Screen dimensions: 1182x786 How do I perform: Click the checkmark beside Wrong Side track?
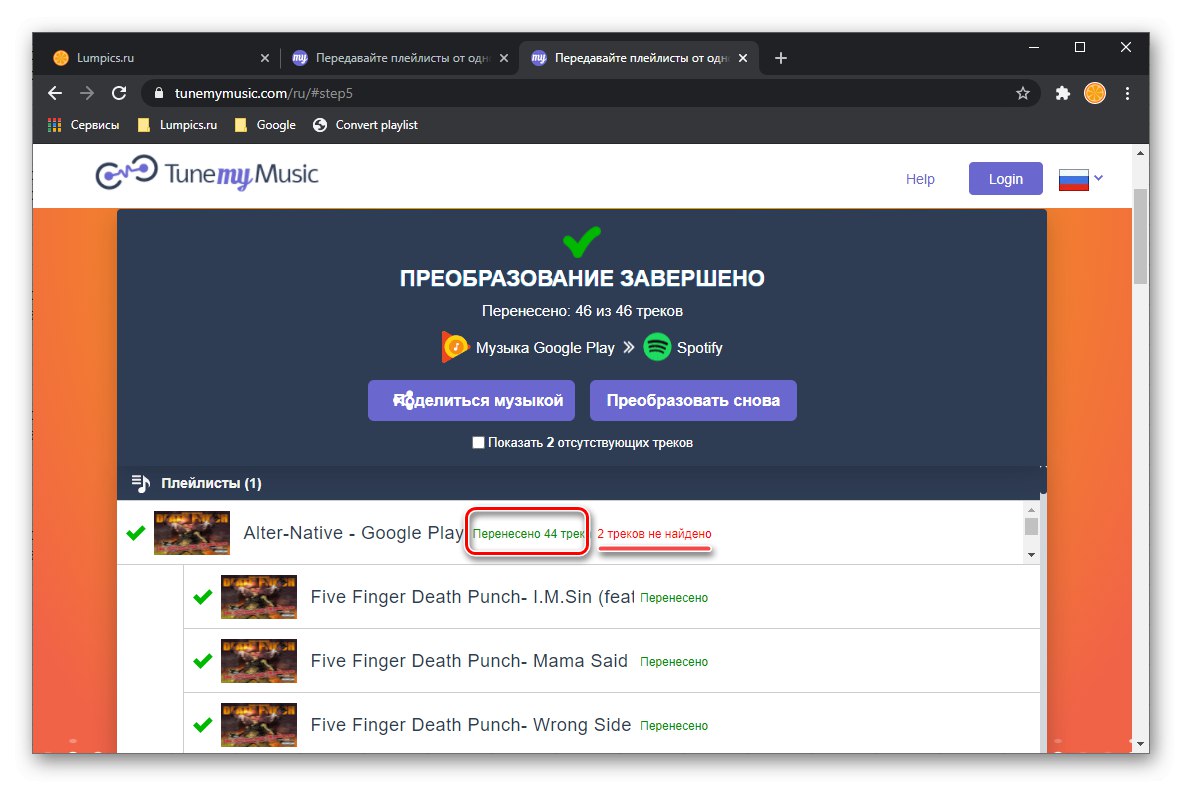point(203,725)
